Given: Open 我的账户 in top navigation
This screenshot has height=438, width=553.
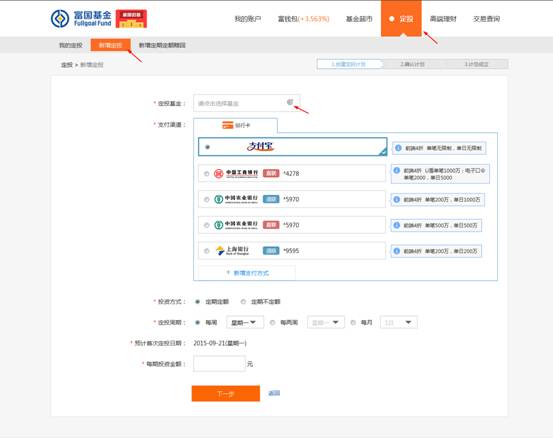Looking at the screenshot, I should point(248,19).
